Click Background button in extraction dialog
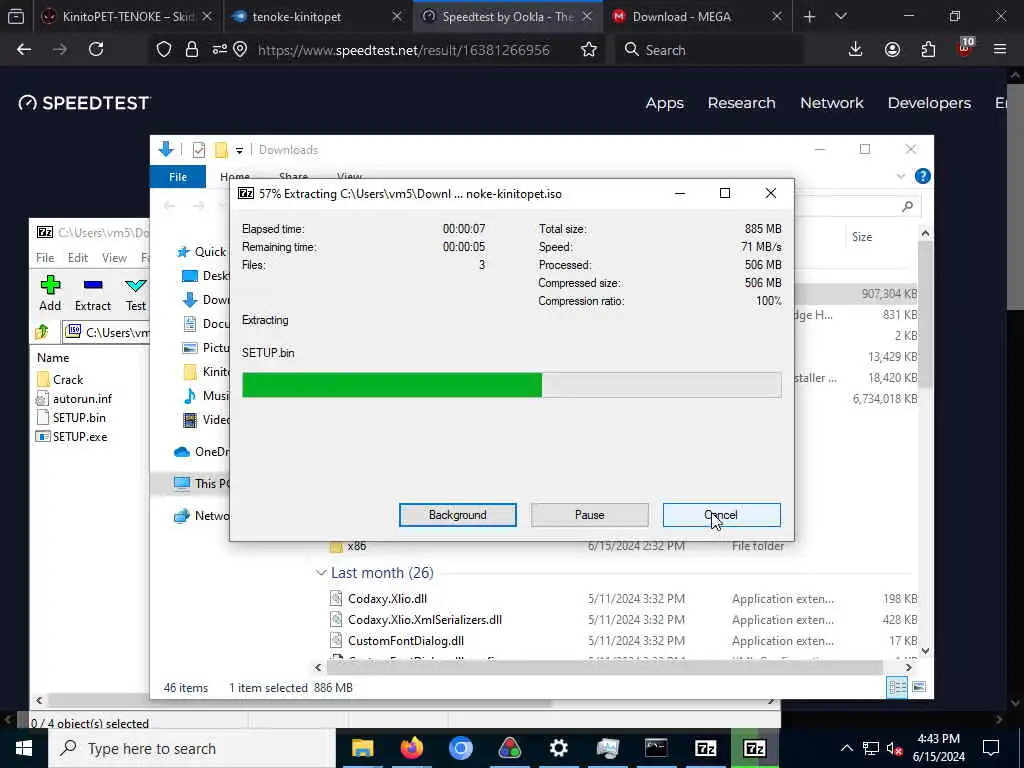 coord(457,515)
